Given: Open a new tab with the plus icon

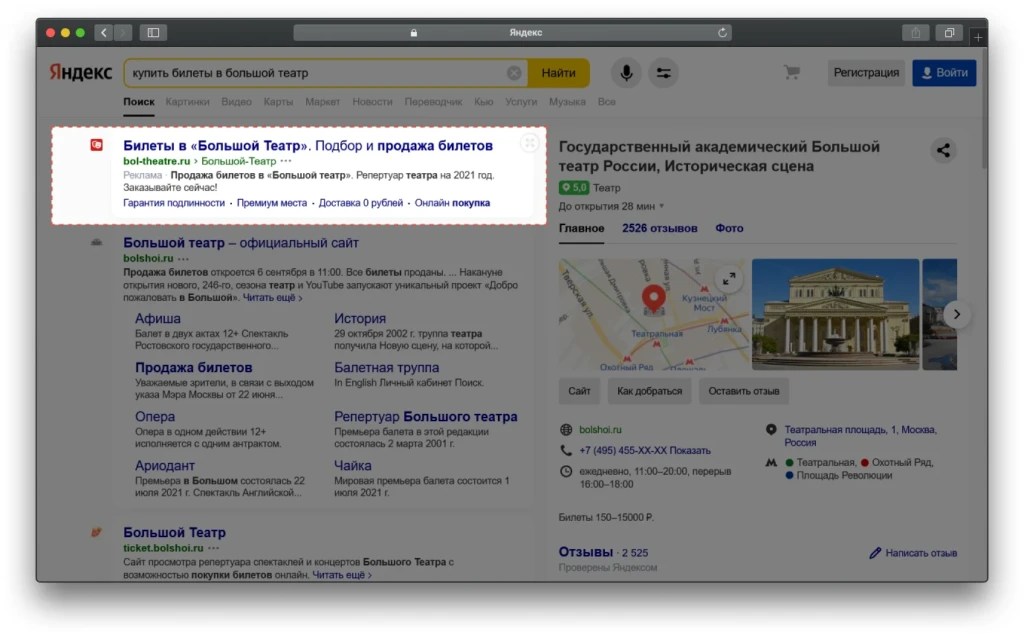Looking at the screenshot, I should pos(978,37).
